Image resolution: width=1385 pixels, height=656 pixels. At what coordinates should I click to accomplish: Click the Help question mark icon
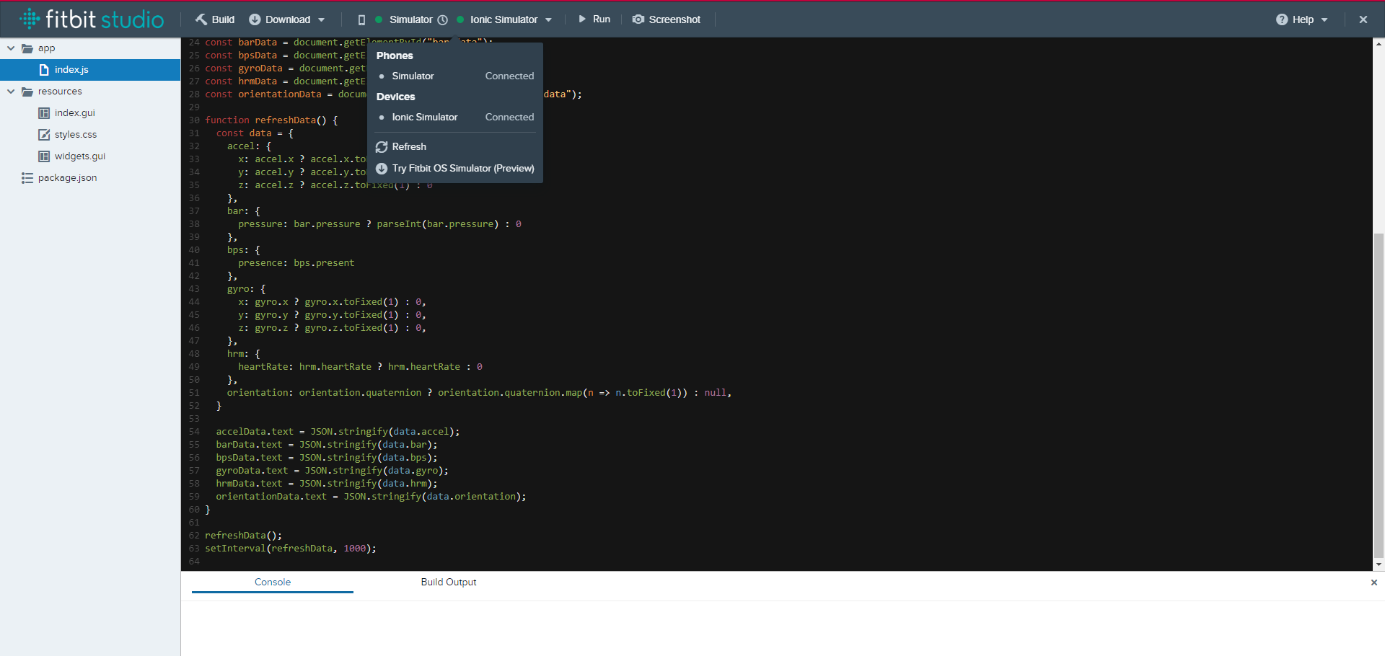pos(1281,20)
